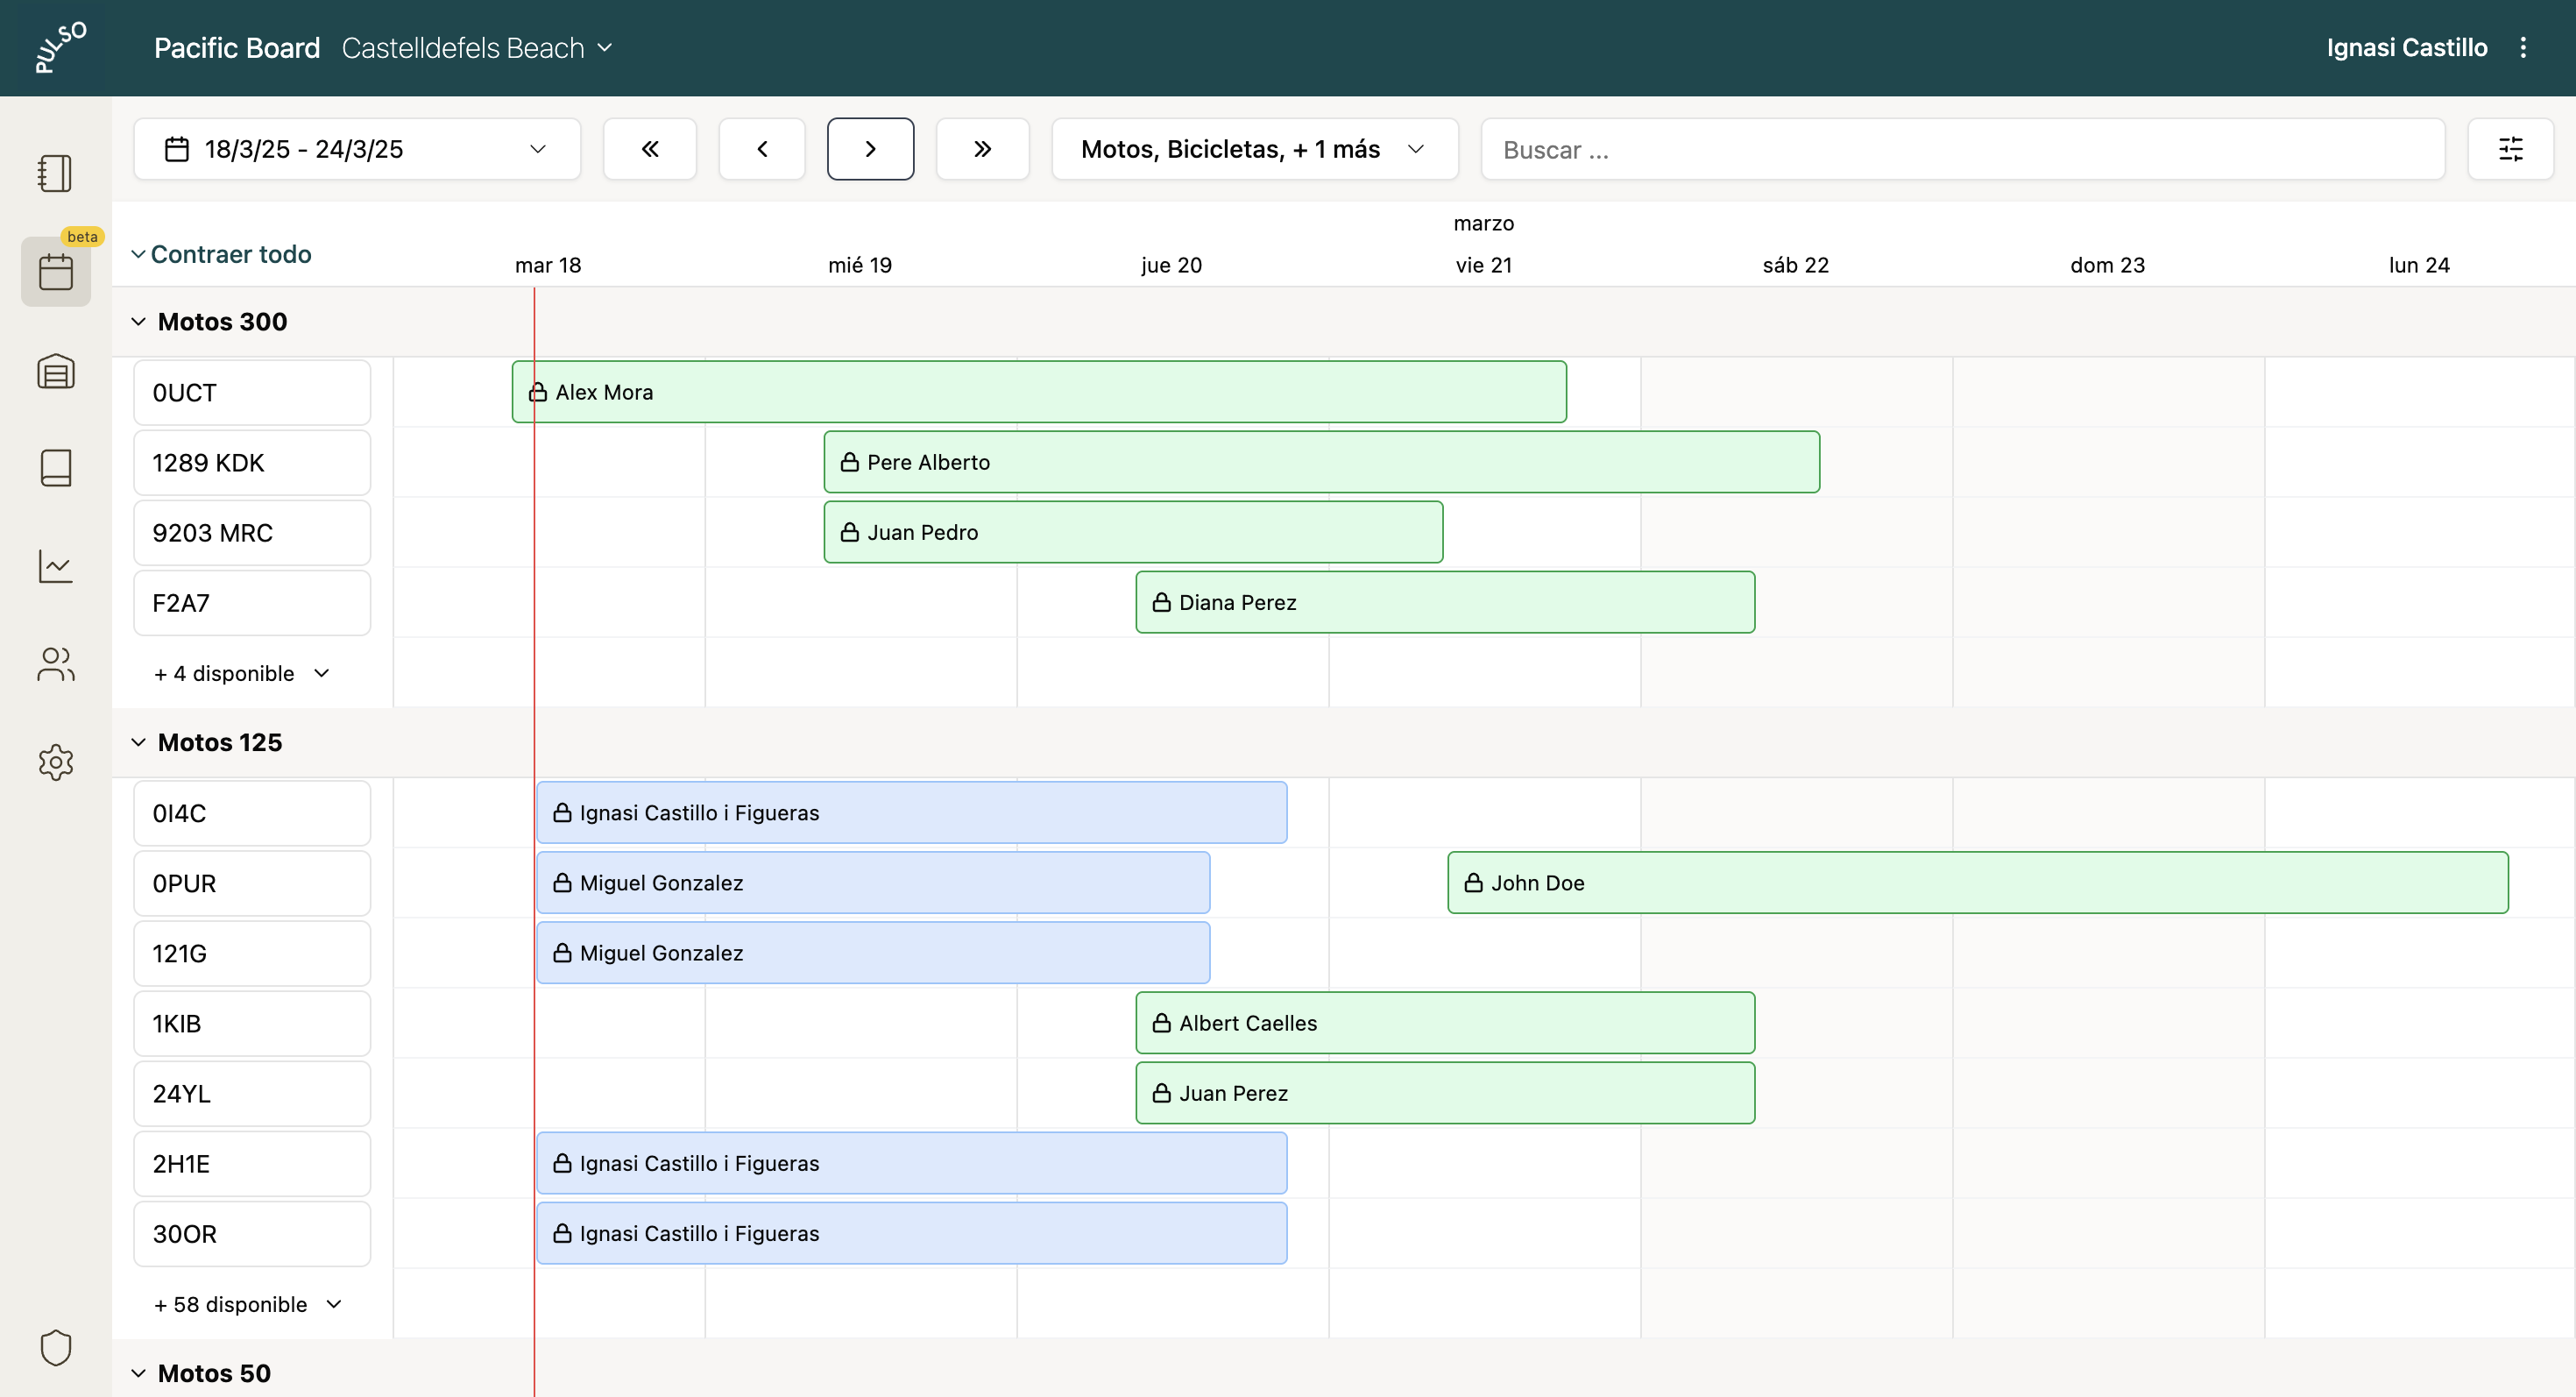The height and width of the screenshot is (1397, 2576).
Task: Open the three-dot user menu
Action: pos(2523,48)
